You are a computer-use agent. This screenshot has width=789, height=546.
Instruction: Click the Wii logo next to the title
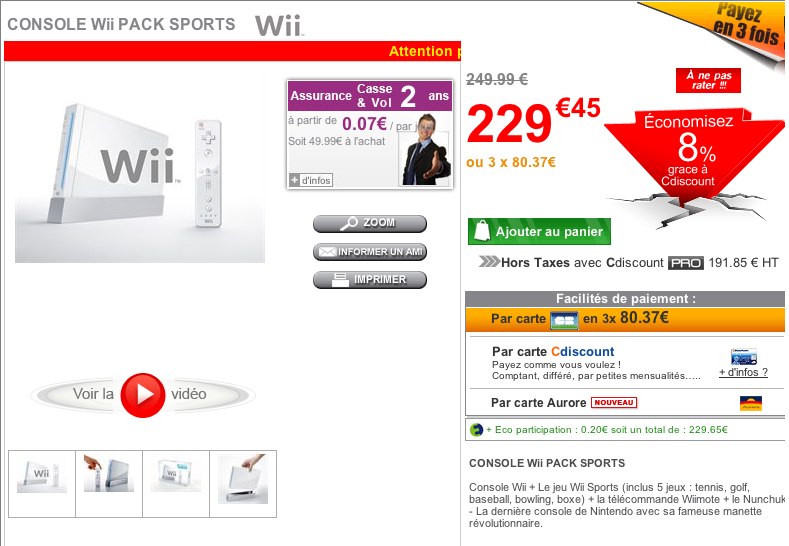click(x=279, y=25)
